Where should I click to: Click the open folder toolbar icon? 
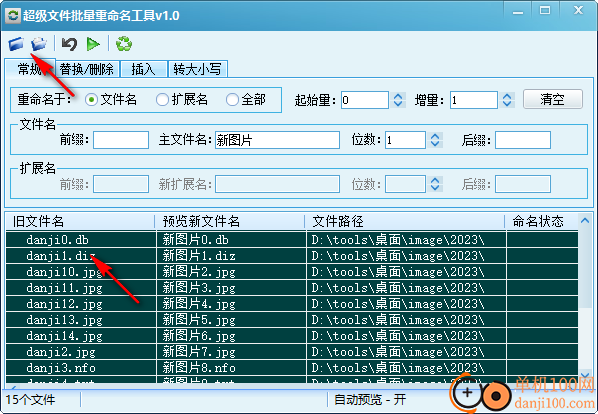39,44
